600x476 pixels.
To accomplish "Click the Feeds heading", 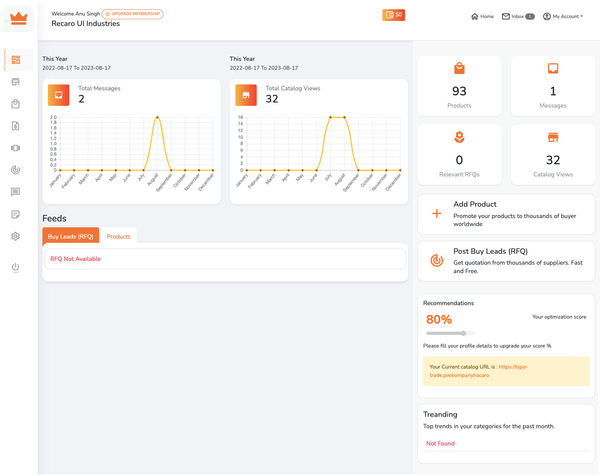I will [x=54, y=218].
